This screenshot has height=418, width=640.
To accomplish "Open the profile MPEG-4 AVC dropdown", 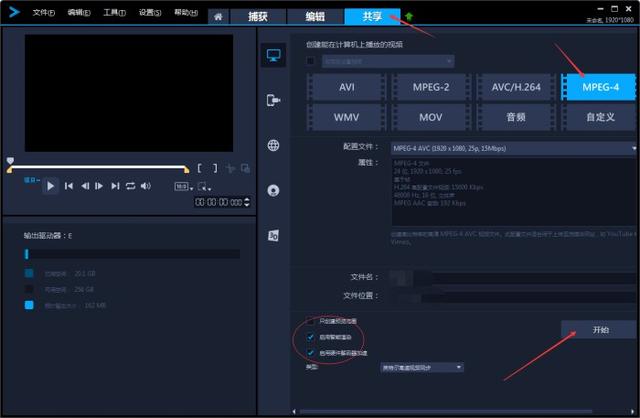I will pos(513,148).
